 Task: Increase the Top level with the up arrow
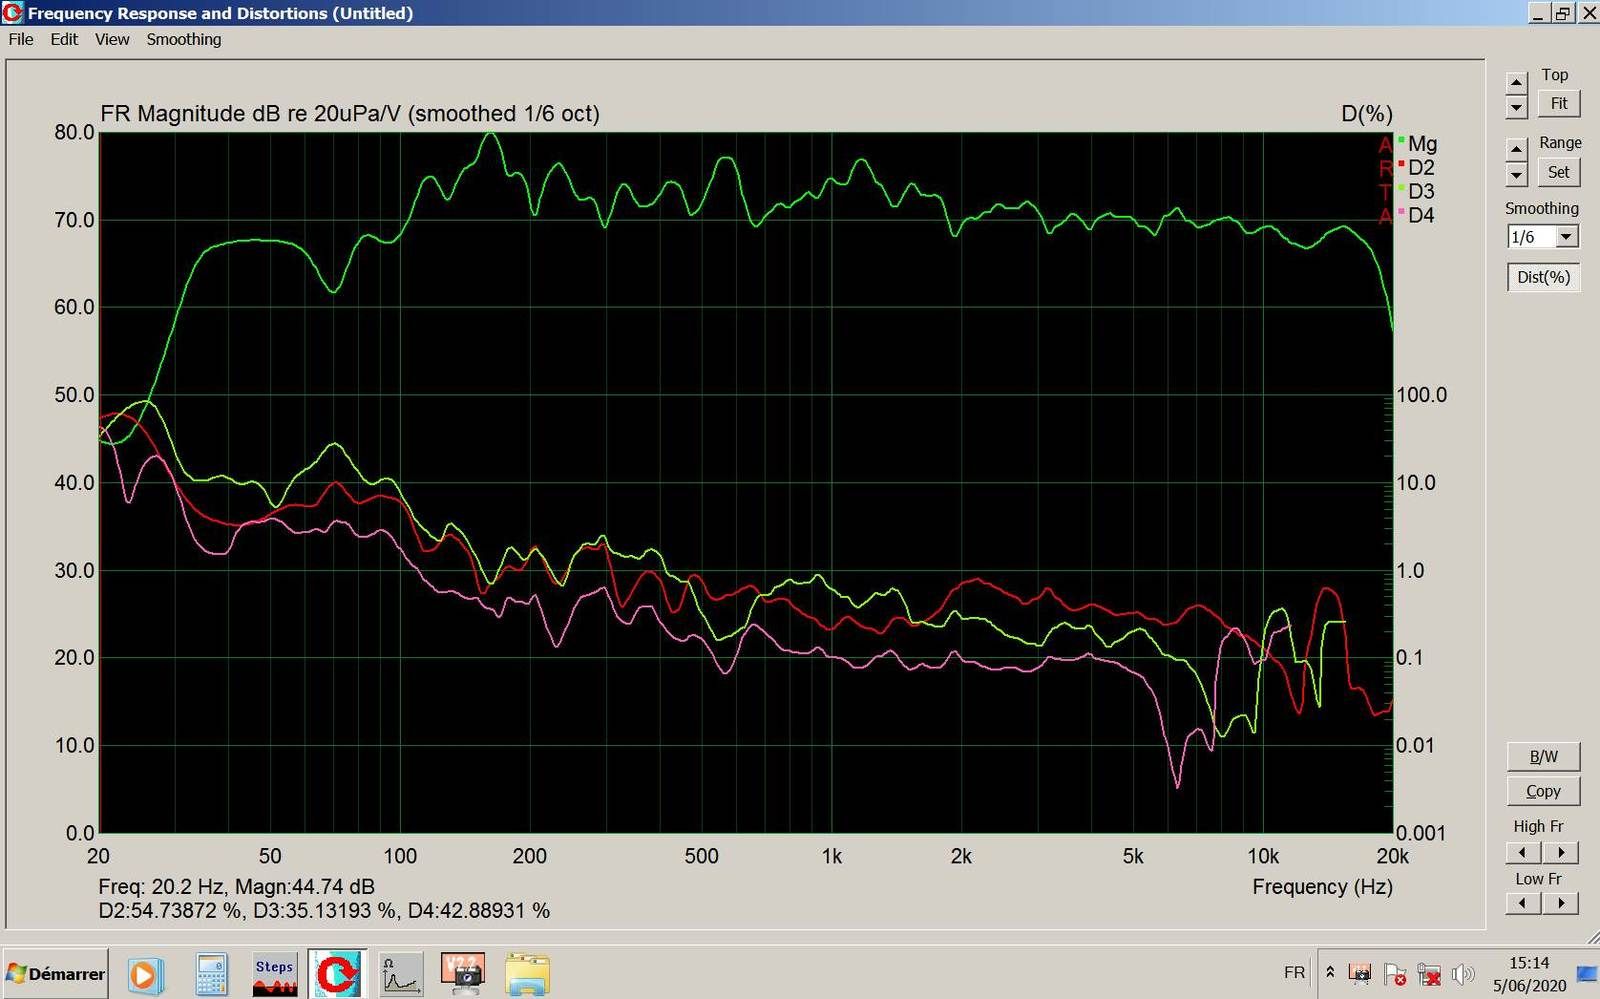point(1517,83)
